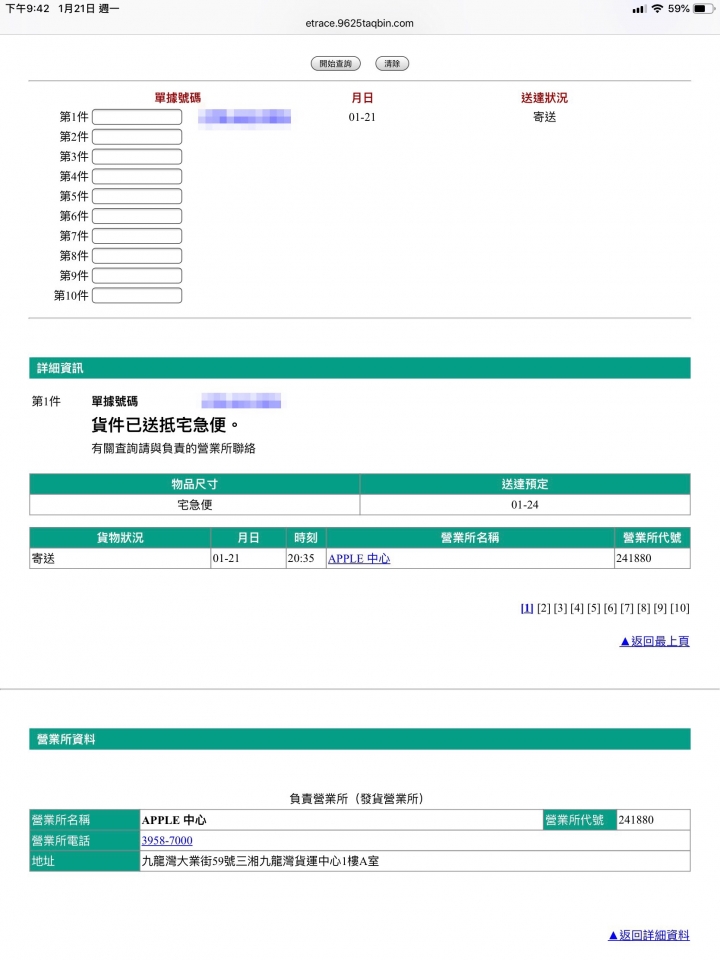Select the address text 九龍灣大業街59號
The image size is (720, 960).
coord(189,861)
